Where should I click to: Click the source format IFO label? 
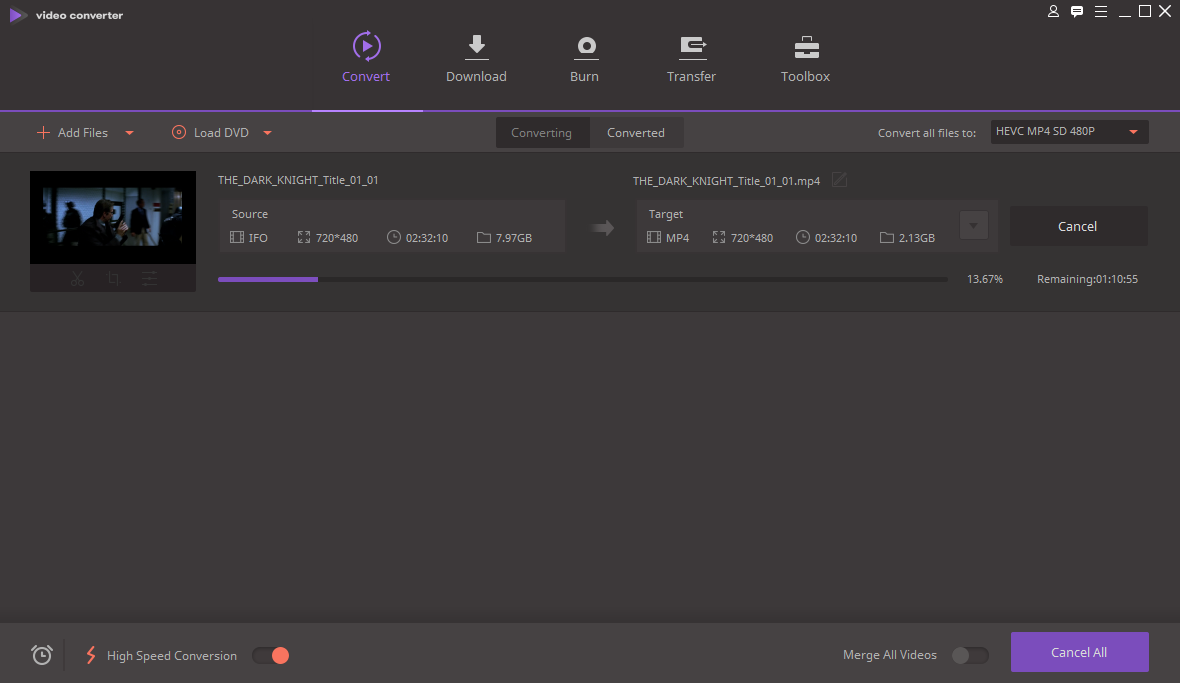(258, 238)
